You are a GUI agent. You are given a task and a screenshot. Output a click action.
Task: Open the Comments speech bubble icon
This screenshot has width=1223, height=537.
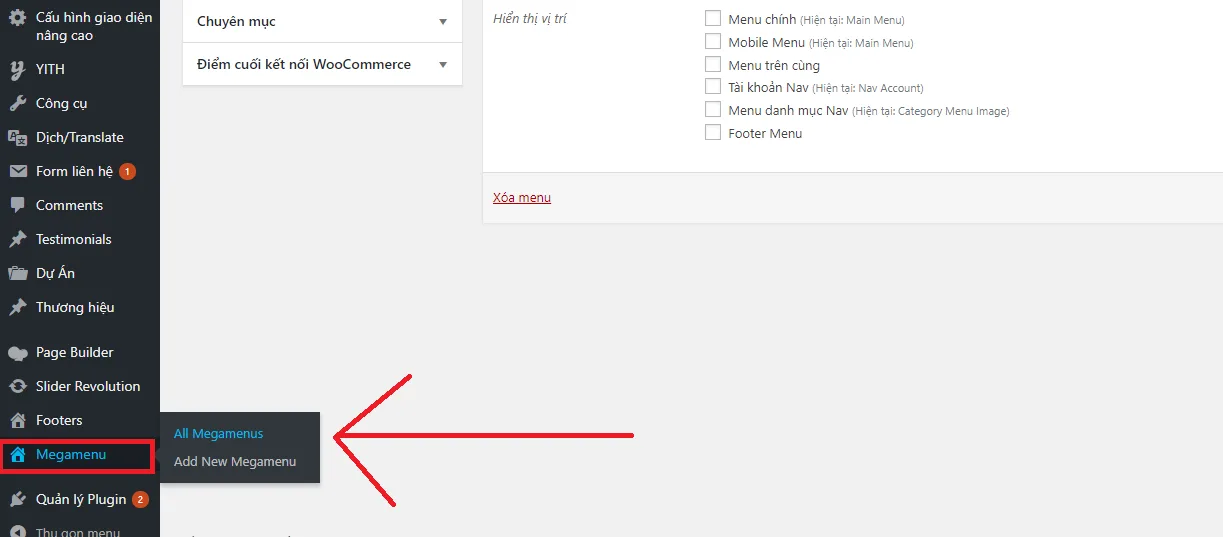tap(17, 205)
